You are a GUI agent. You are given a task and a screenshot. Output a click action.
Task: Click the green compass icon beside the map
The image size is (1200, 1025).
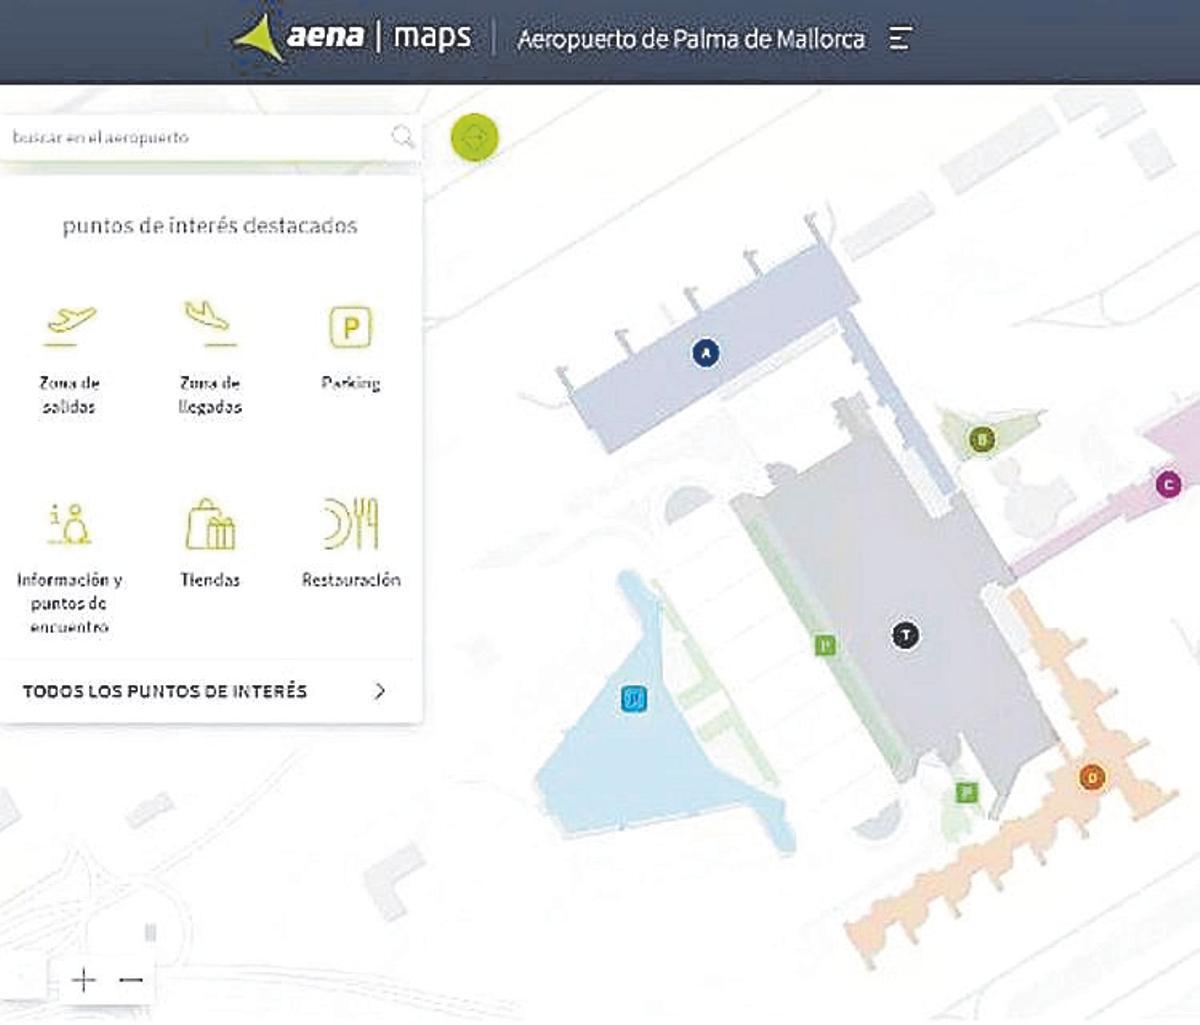pyautogui.click(x=473, y=138)
